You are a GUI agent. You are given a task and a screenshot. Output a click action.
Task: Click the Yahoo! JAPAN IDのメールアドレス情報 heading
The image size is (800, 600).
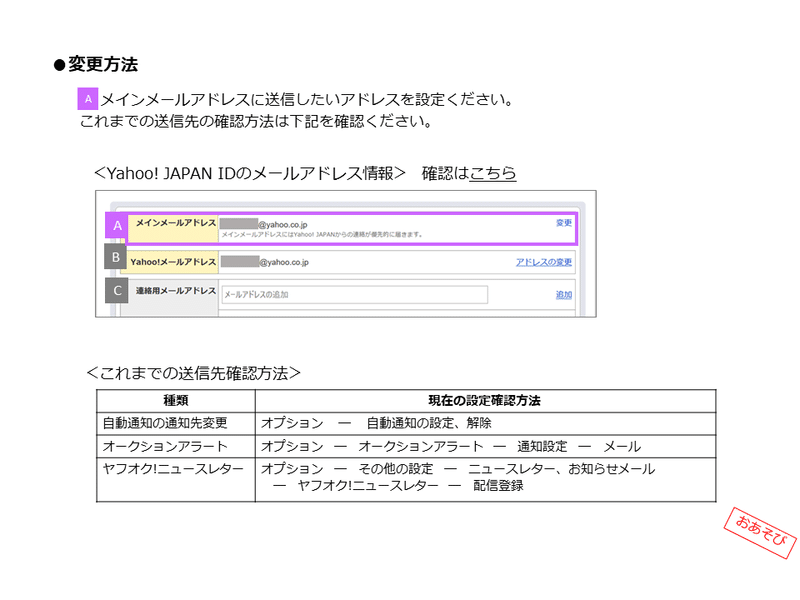250,173
